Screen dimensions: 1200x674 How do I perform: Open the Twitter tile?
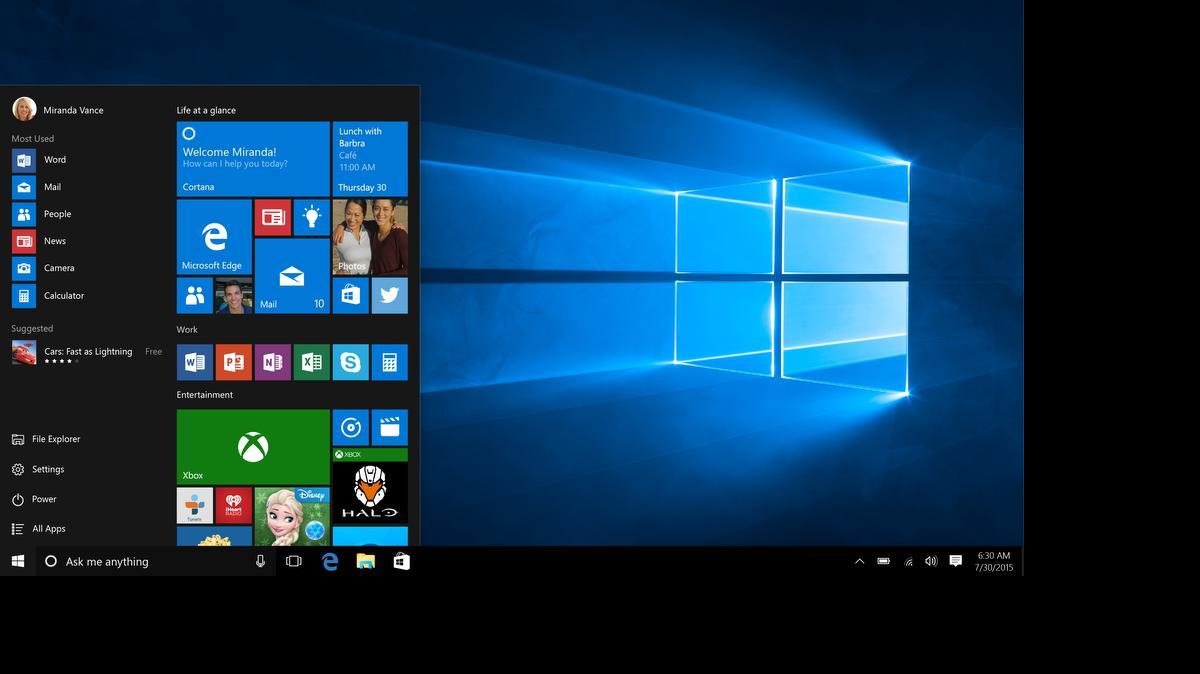tap(389, 296)
